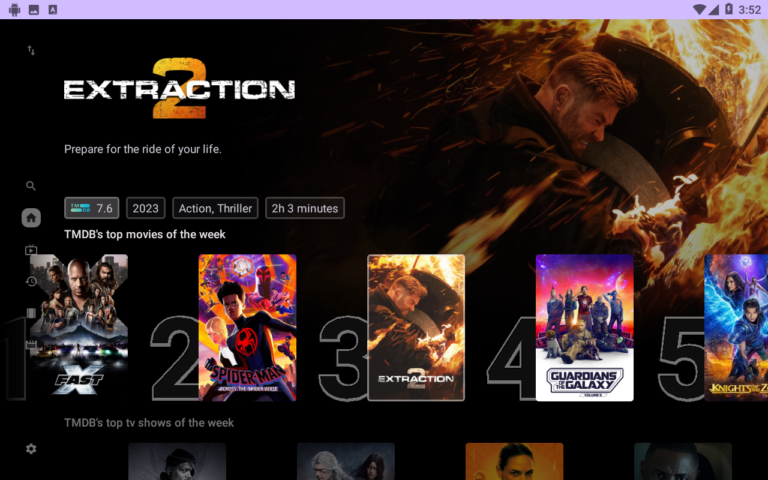This screenshot has height=480, width=768.
Task: Click the Extraction 2 title logo
Action: [179, 88]
